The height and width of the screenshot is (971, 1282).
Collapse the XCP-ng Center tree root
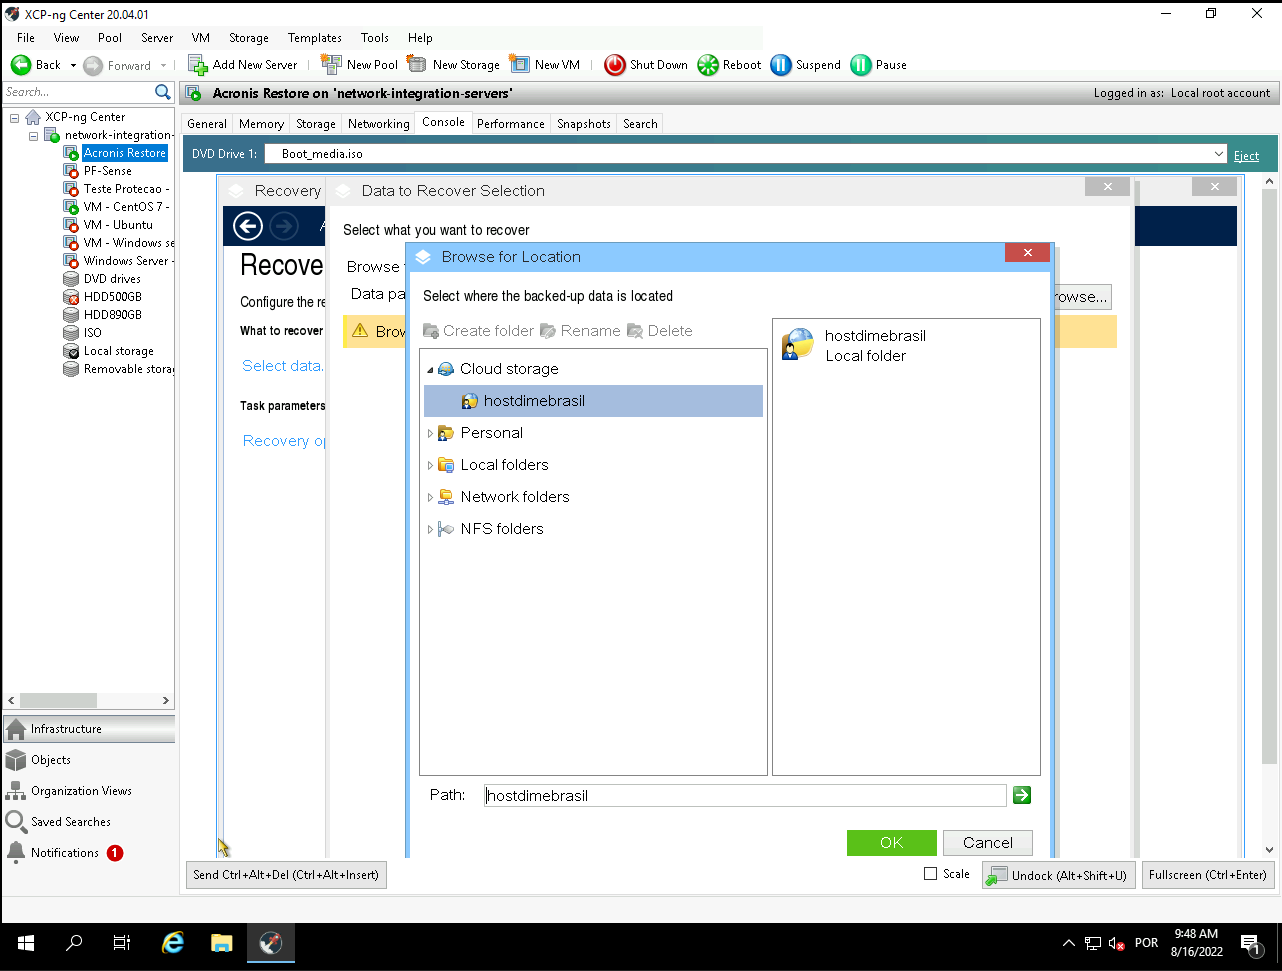point(15,117)
